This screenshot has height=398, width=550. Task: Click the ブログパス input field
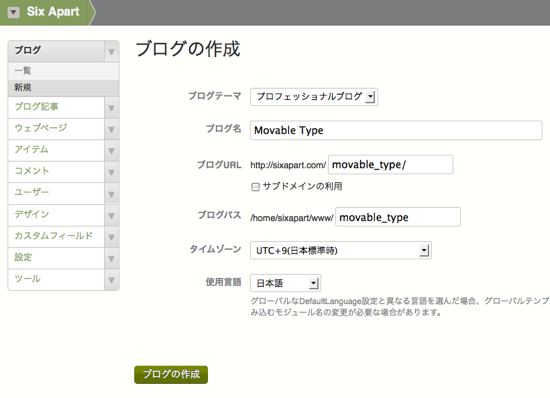click(x=398, y=217)
